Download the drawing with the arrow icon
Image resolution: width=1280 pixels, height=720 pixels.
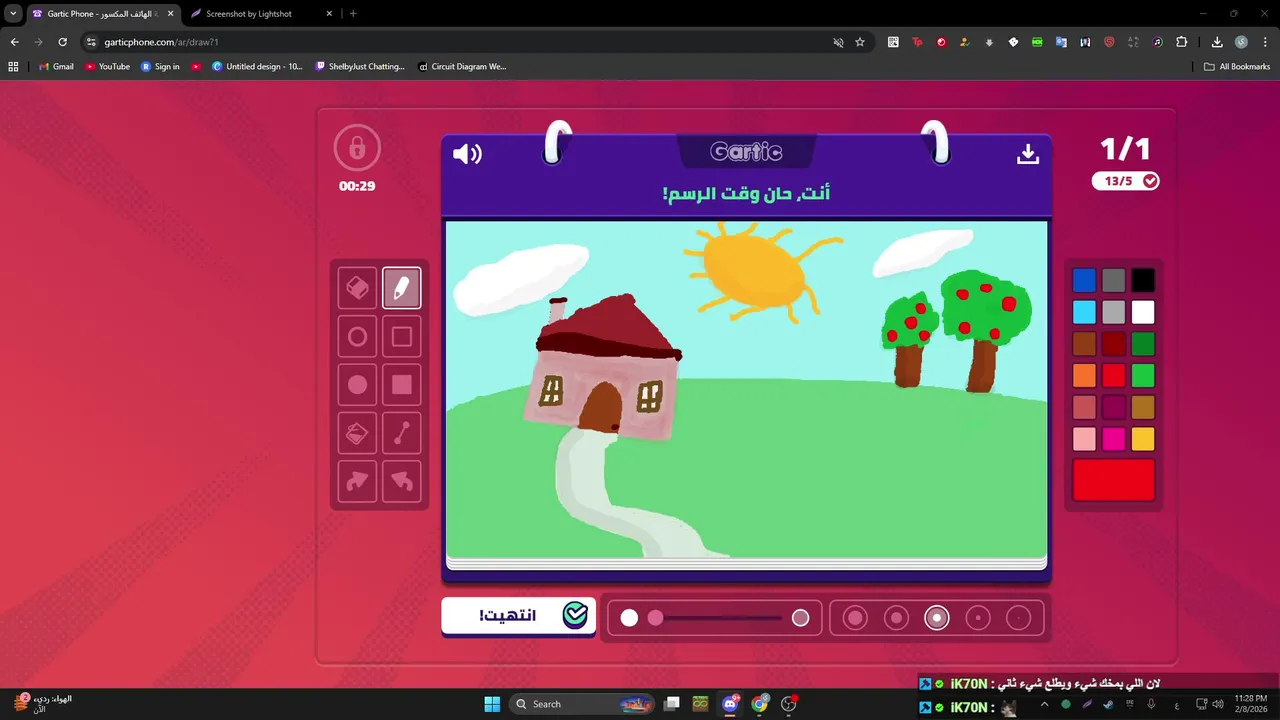pos(1028,154)
